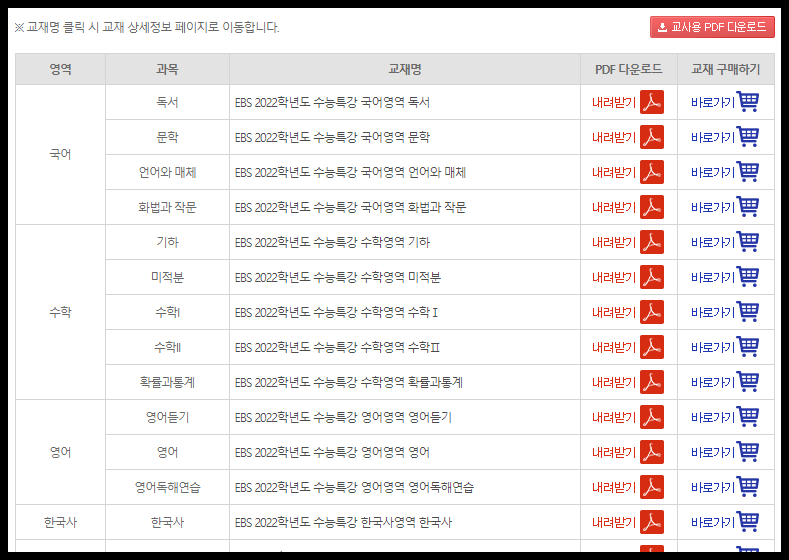This screenshot has width=789, height=560.
Task: Click cart icon for 한국사 row
Action: [747, 521]
